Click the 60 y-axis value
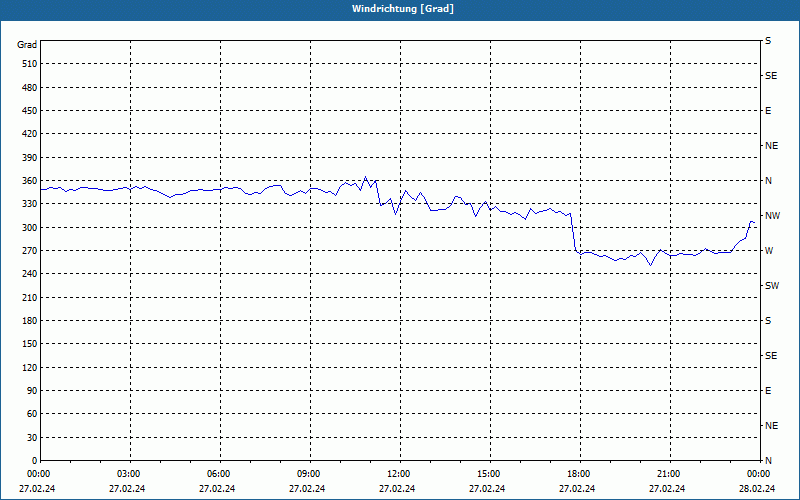Image resolution: width=800 pixels, height=500 pixels. point(32,414)
